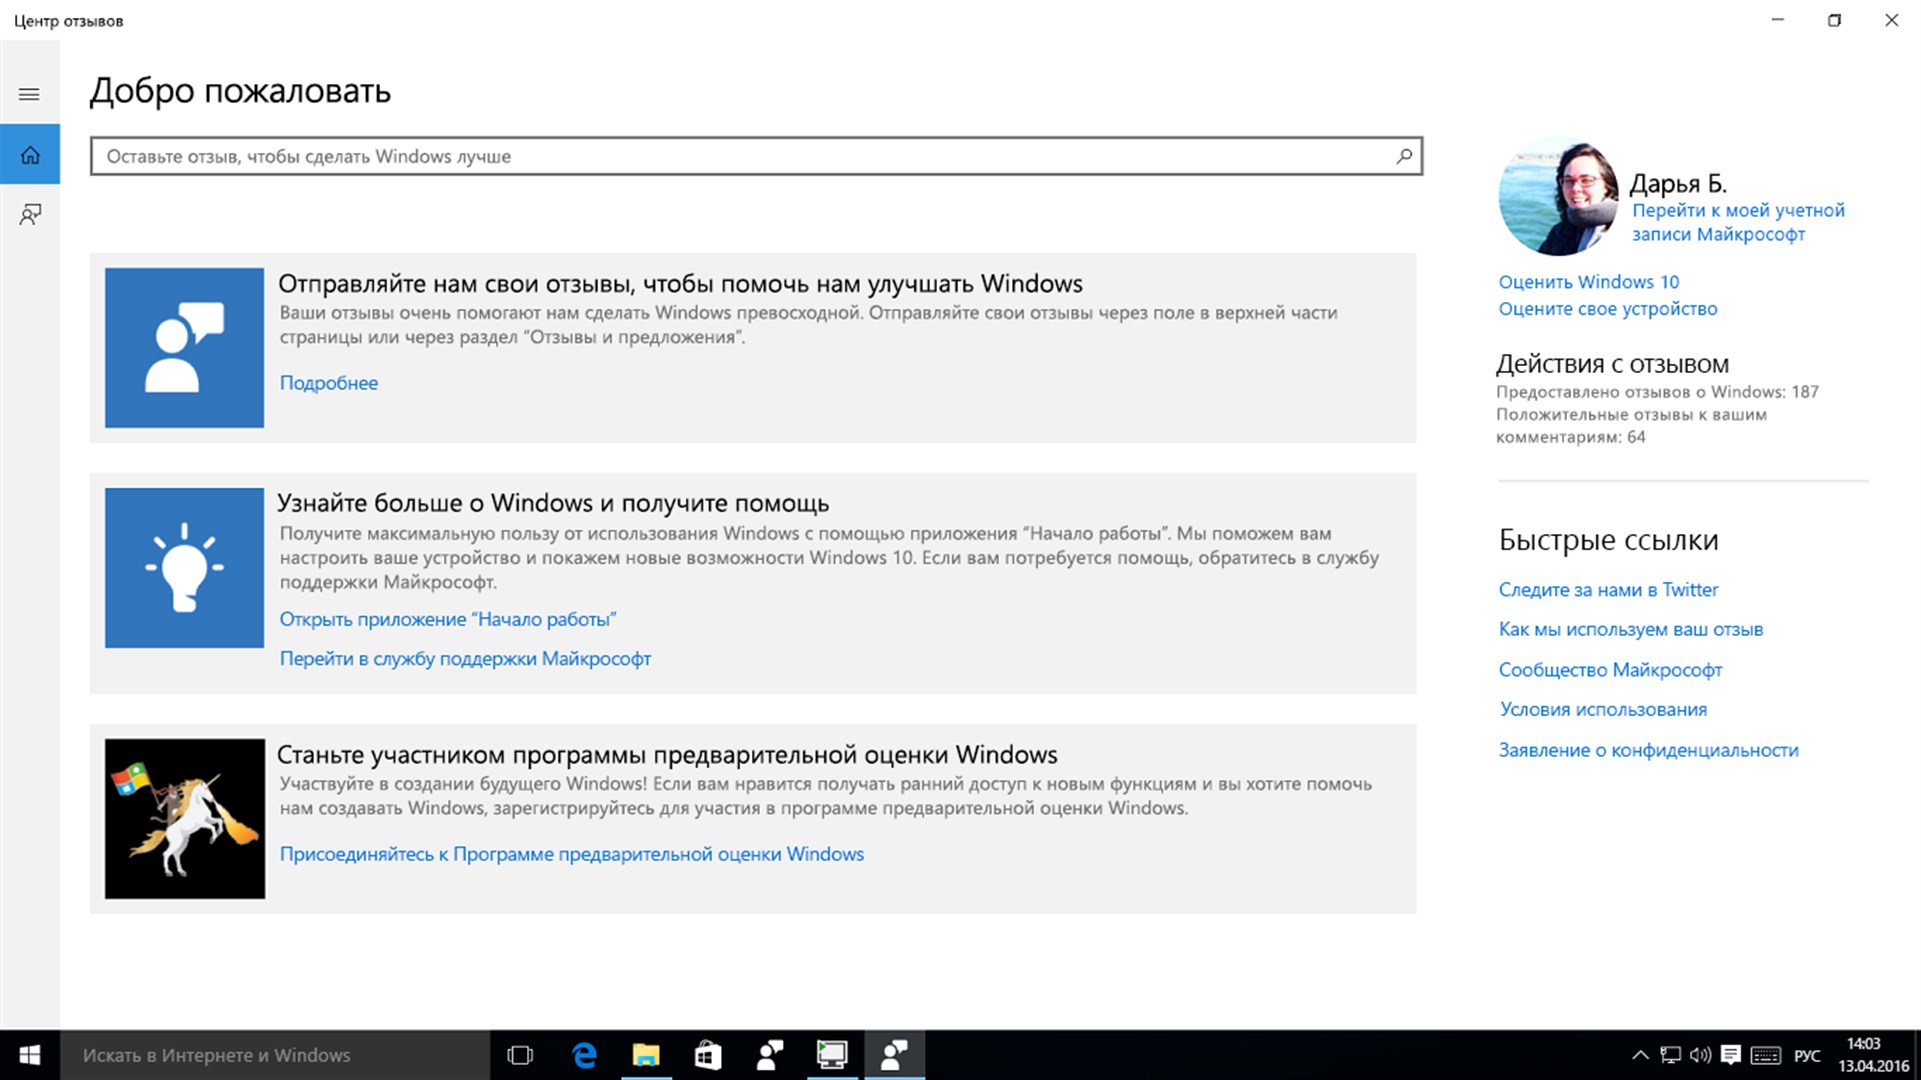Click the ninja cat unicorn image
The height and width of the screenshot is (1080, 1921).
184,818
